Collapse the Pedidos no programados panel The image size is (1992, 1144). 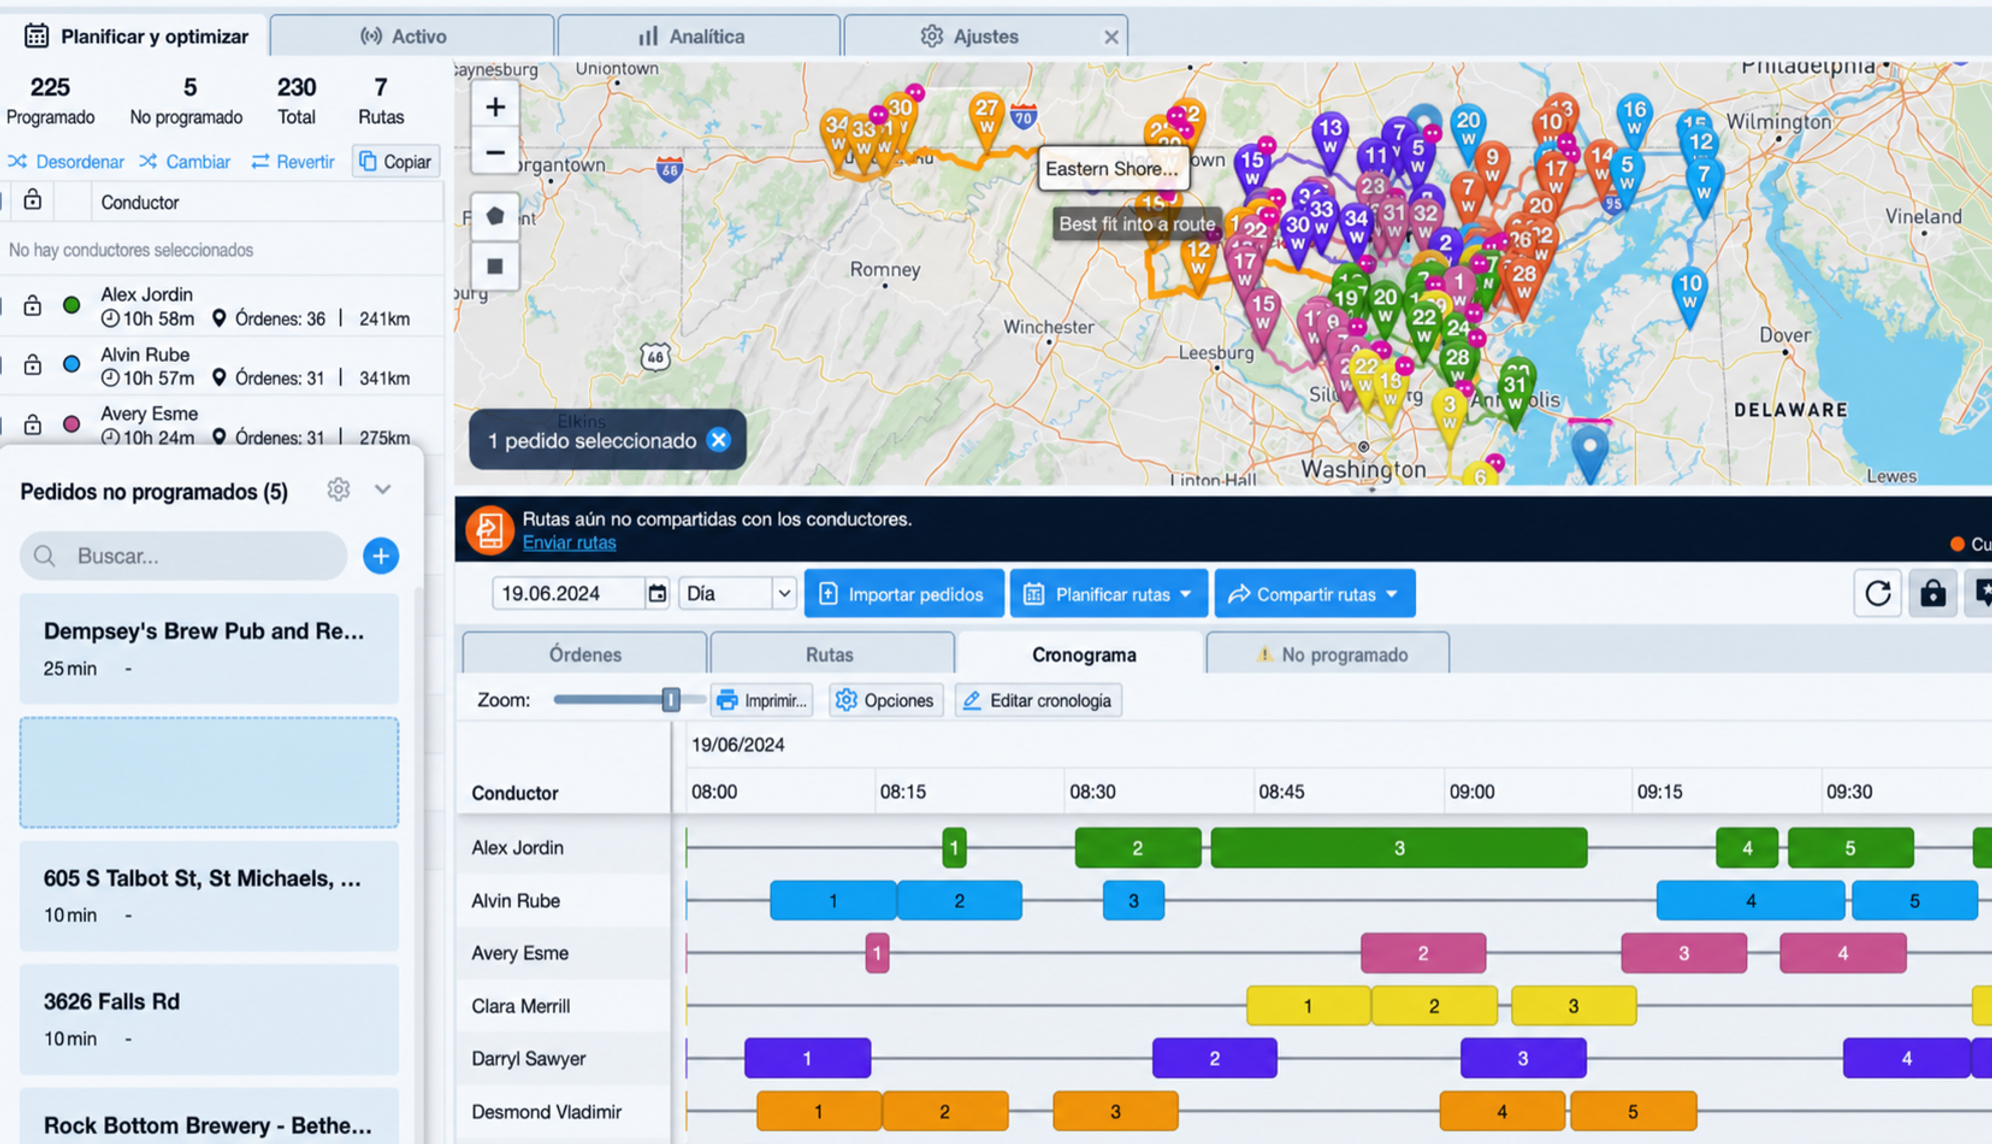[382, 490]
